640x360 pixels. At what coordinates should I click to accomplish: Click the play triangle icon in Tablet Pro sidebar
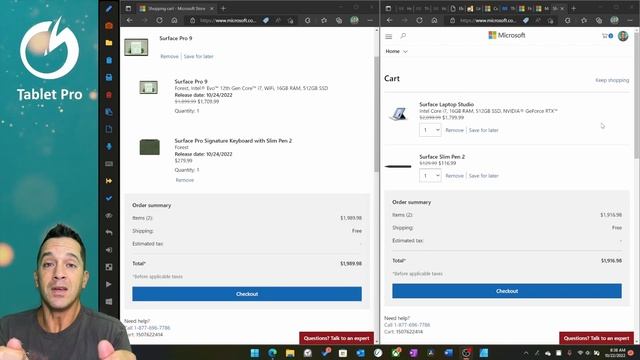109,284
